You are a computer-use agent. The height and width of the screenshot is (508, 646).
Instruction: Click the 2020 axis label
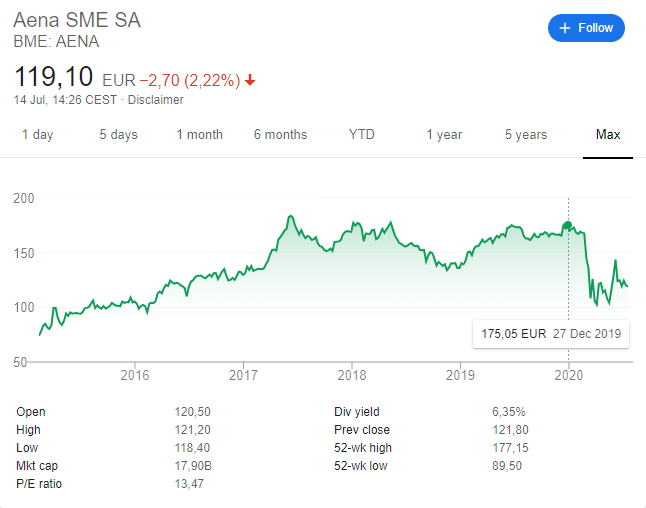pyautogui.click(x=569, y=375)
